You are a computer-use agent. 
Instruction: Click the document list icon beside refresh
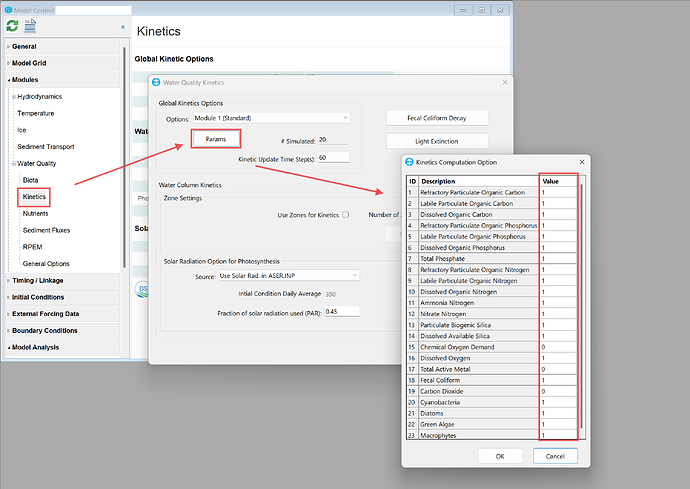[30, 26]
